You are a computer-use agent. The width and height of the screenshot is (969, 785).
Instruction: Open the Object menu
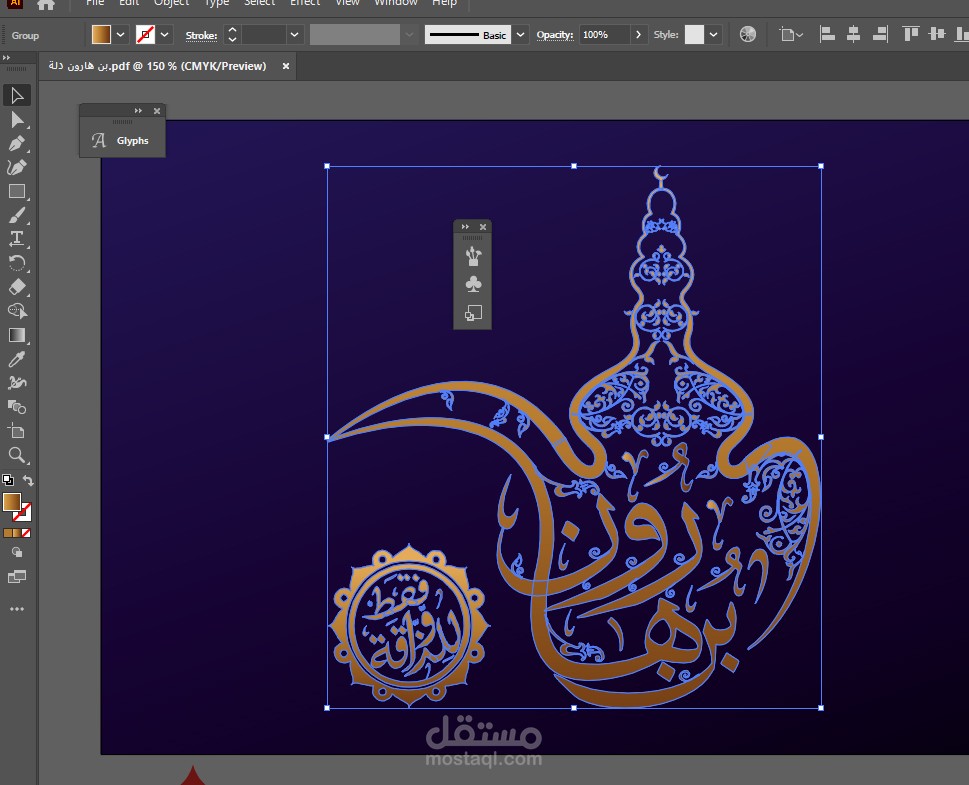pyautogui.click(x=171, y=3)
